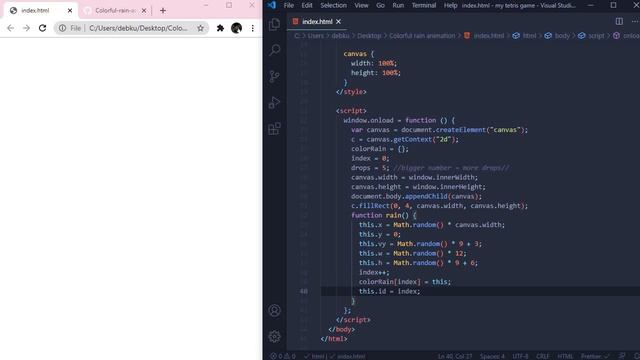Click the 'window.onload = function' line

(399, 120)
